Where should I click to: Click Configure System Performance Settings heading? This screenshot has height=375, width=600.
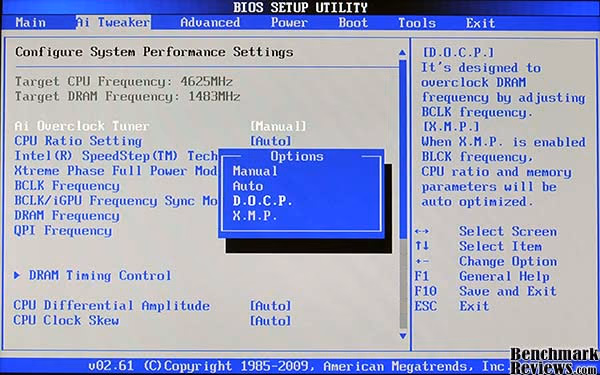point(154,52)
